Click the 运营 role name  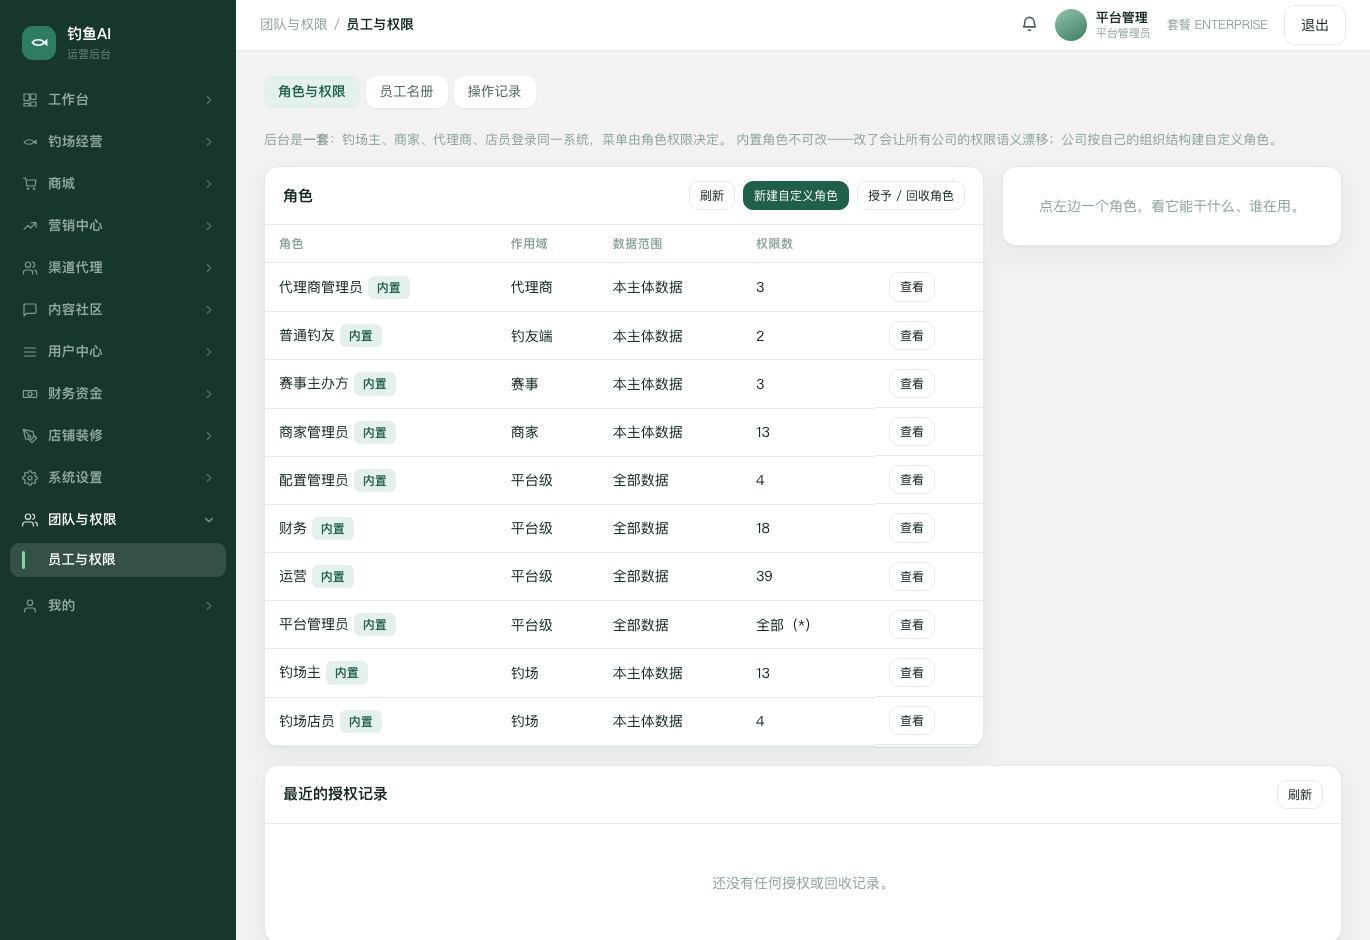293,577
